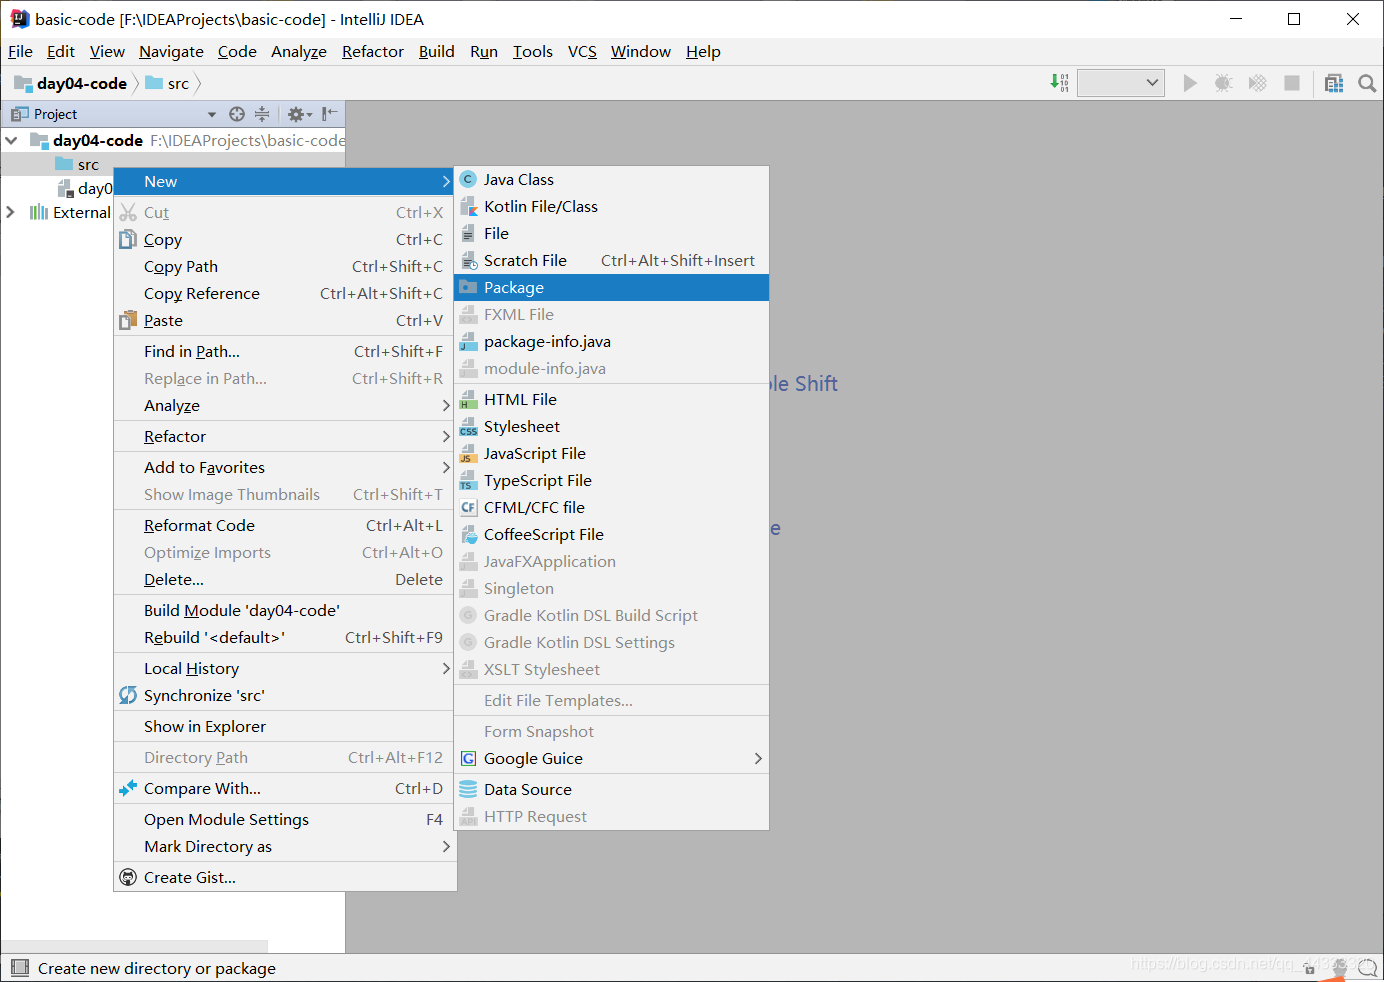This screenshot has height=982, width=1384.
Task: Select Compare With entry
Action: (x=284, y=789)
